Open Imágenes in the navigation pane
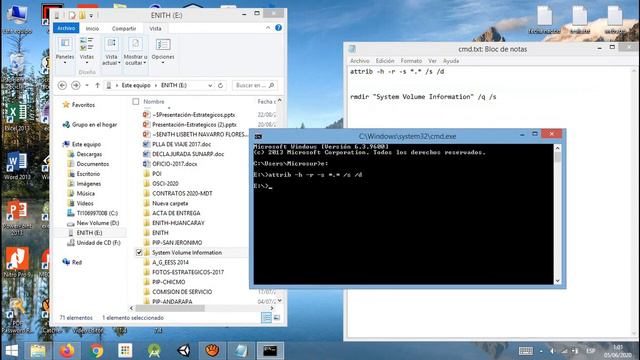The height and width of the screenshot is (360, 640). (89, 184)
